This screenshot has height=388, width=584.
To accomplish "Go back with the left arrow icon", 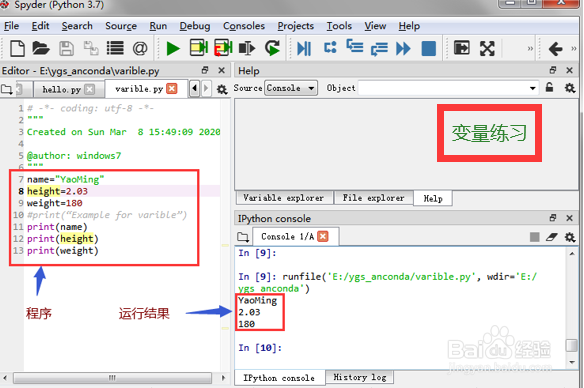I will [x=555, y=49].
